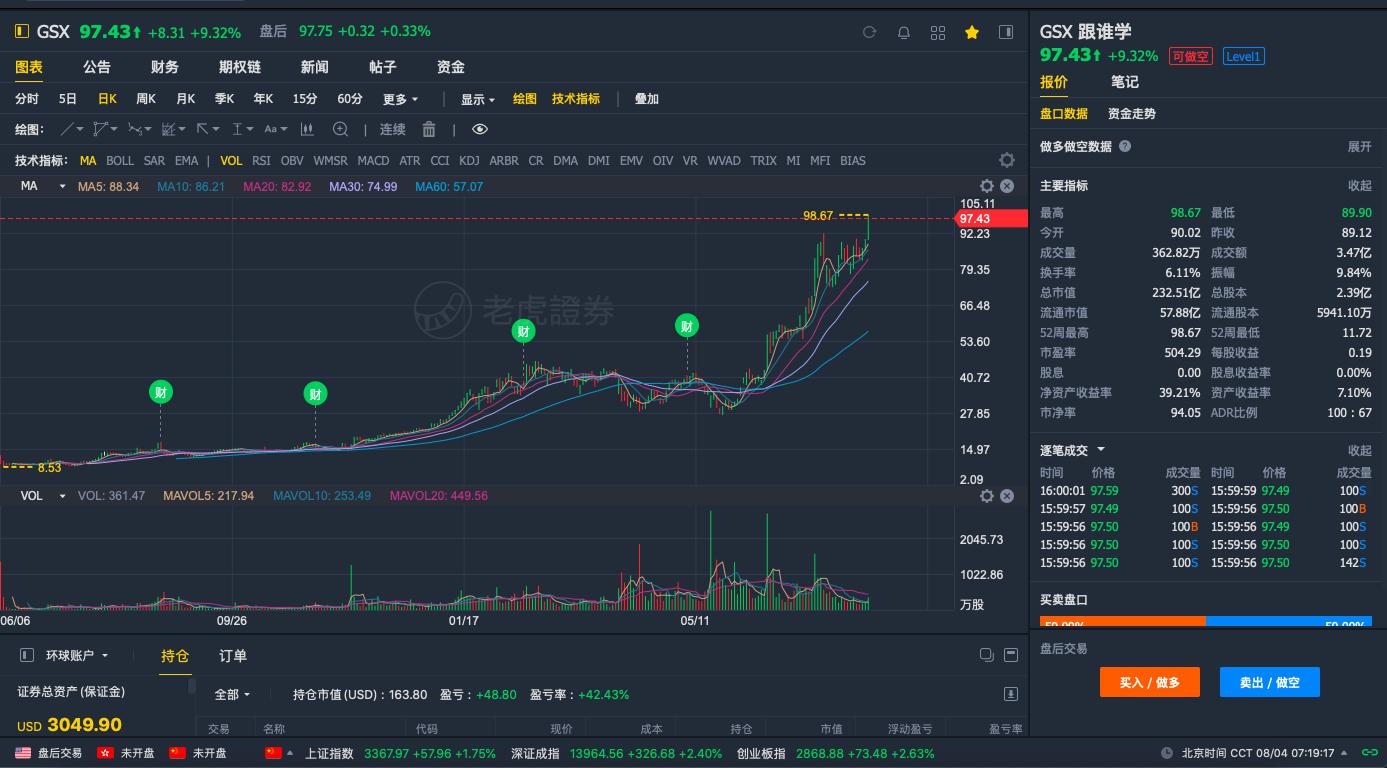
Task: Open the 环球账户 account dropdown
Action: (x=77, y=655)
